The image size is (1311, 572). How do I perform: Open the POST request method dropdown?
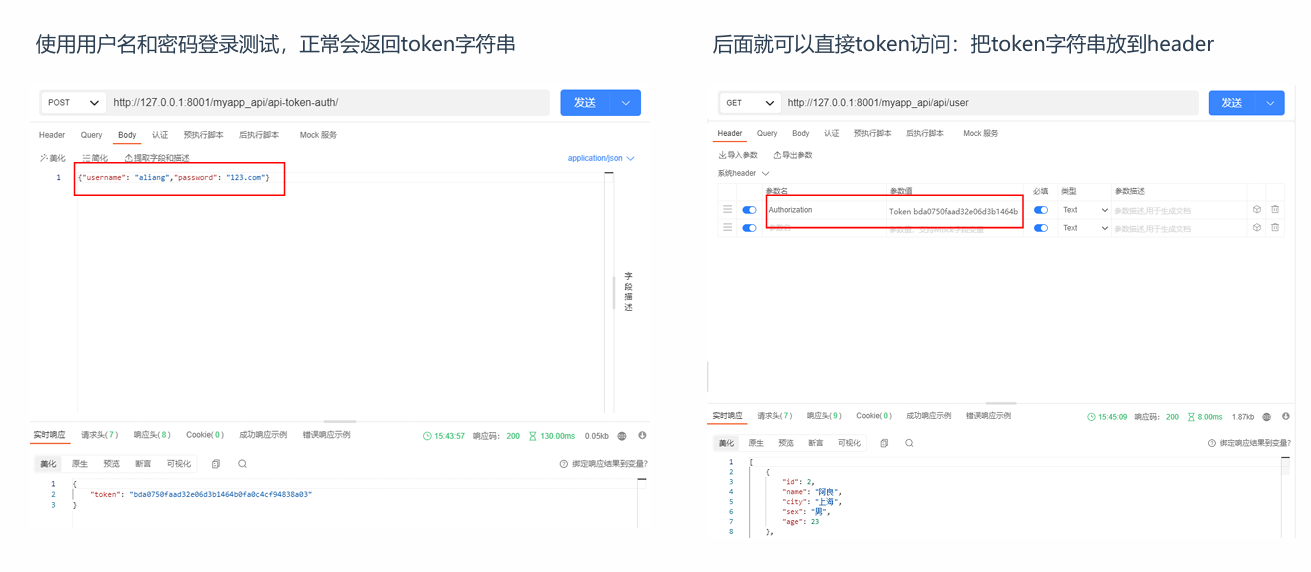tap(73, 103)
